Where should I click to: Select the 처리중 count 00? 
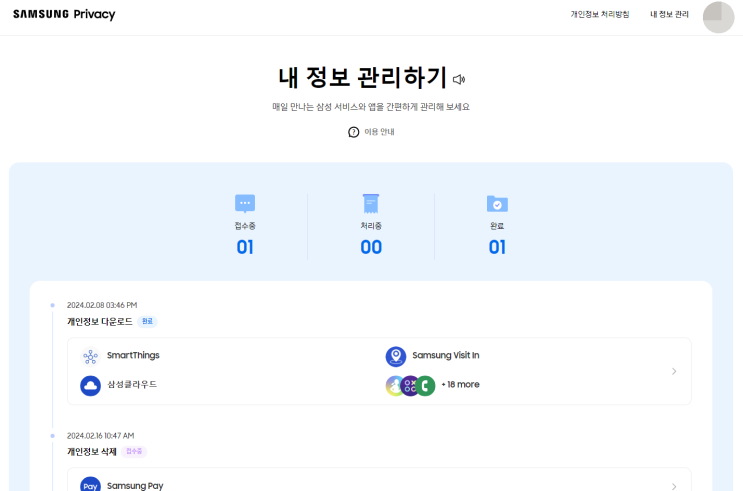371,247
